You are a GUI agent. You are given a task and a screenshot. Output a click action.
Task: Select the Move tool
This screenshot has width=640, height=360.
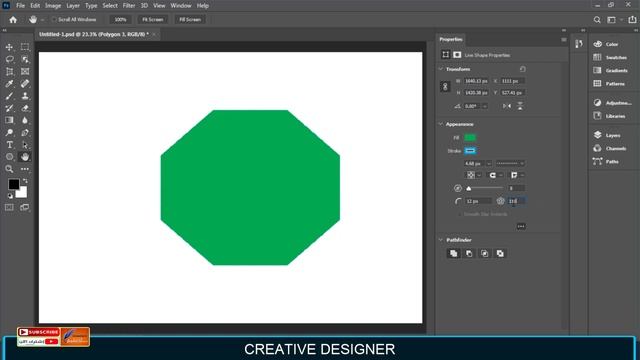tap(9, 47)
